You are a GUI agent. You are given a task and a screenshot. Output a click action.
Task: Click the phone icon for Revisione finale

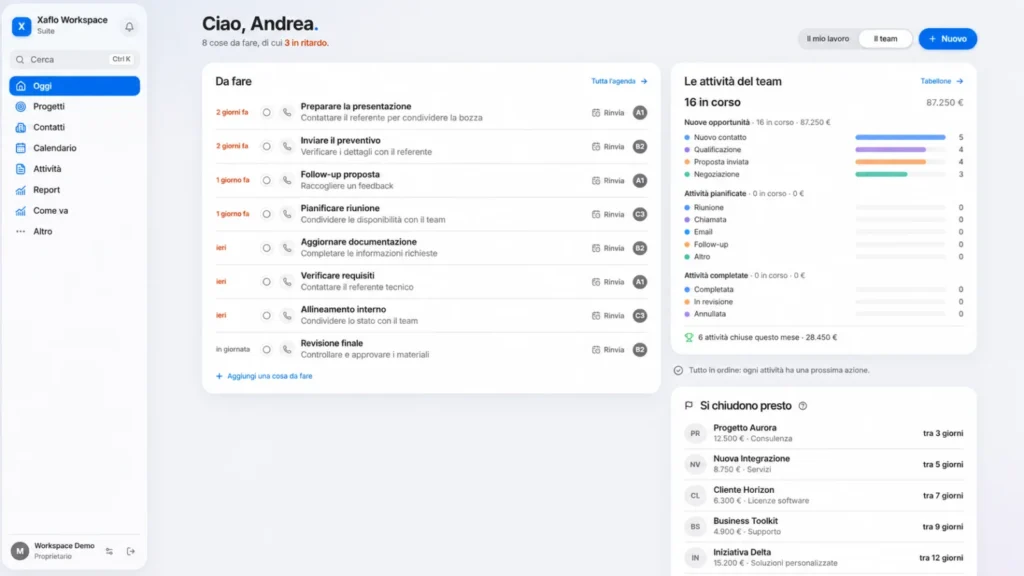pyautogui.click(x=287, y=349)
